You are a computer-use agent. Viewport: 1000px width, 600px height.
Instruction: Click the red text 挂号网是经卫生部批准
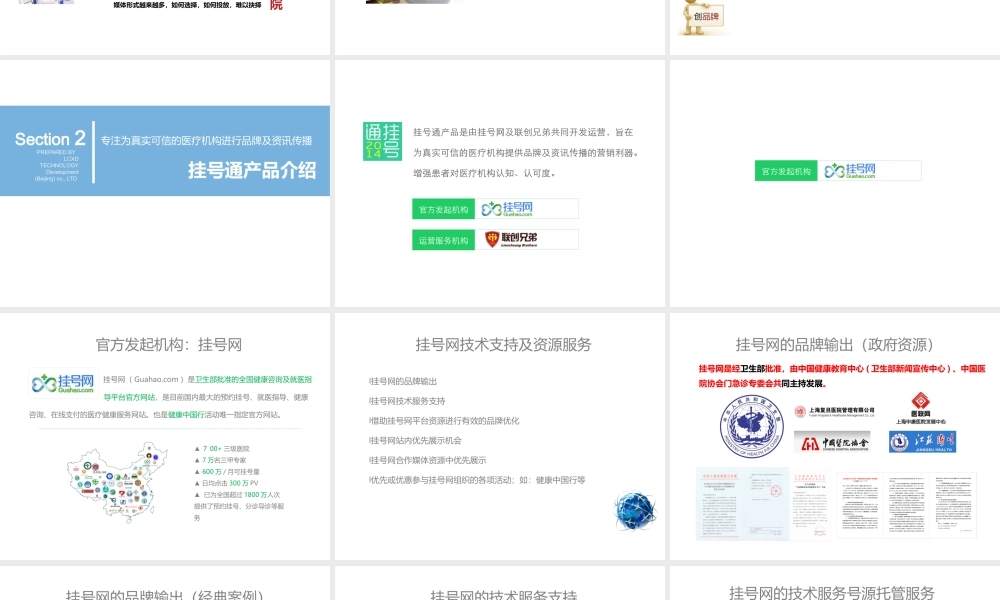coord(740,369)
